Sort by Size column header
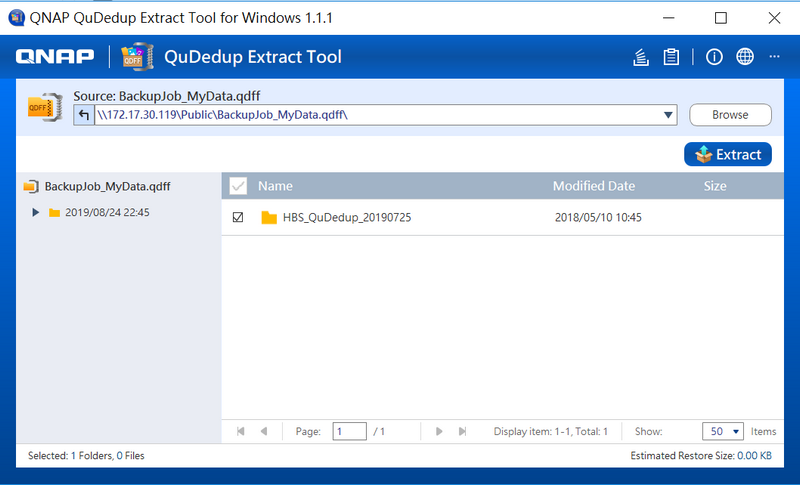The image size is (800, 485). click(715, 186)
